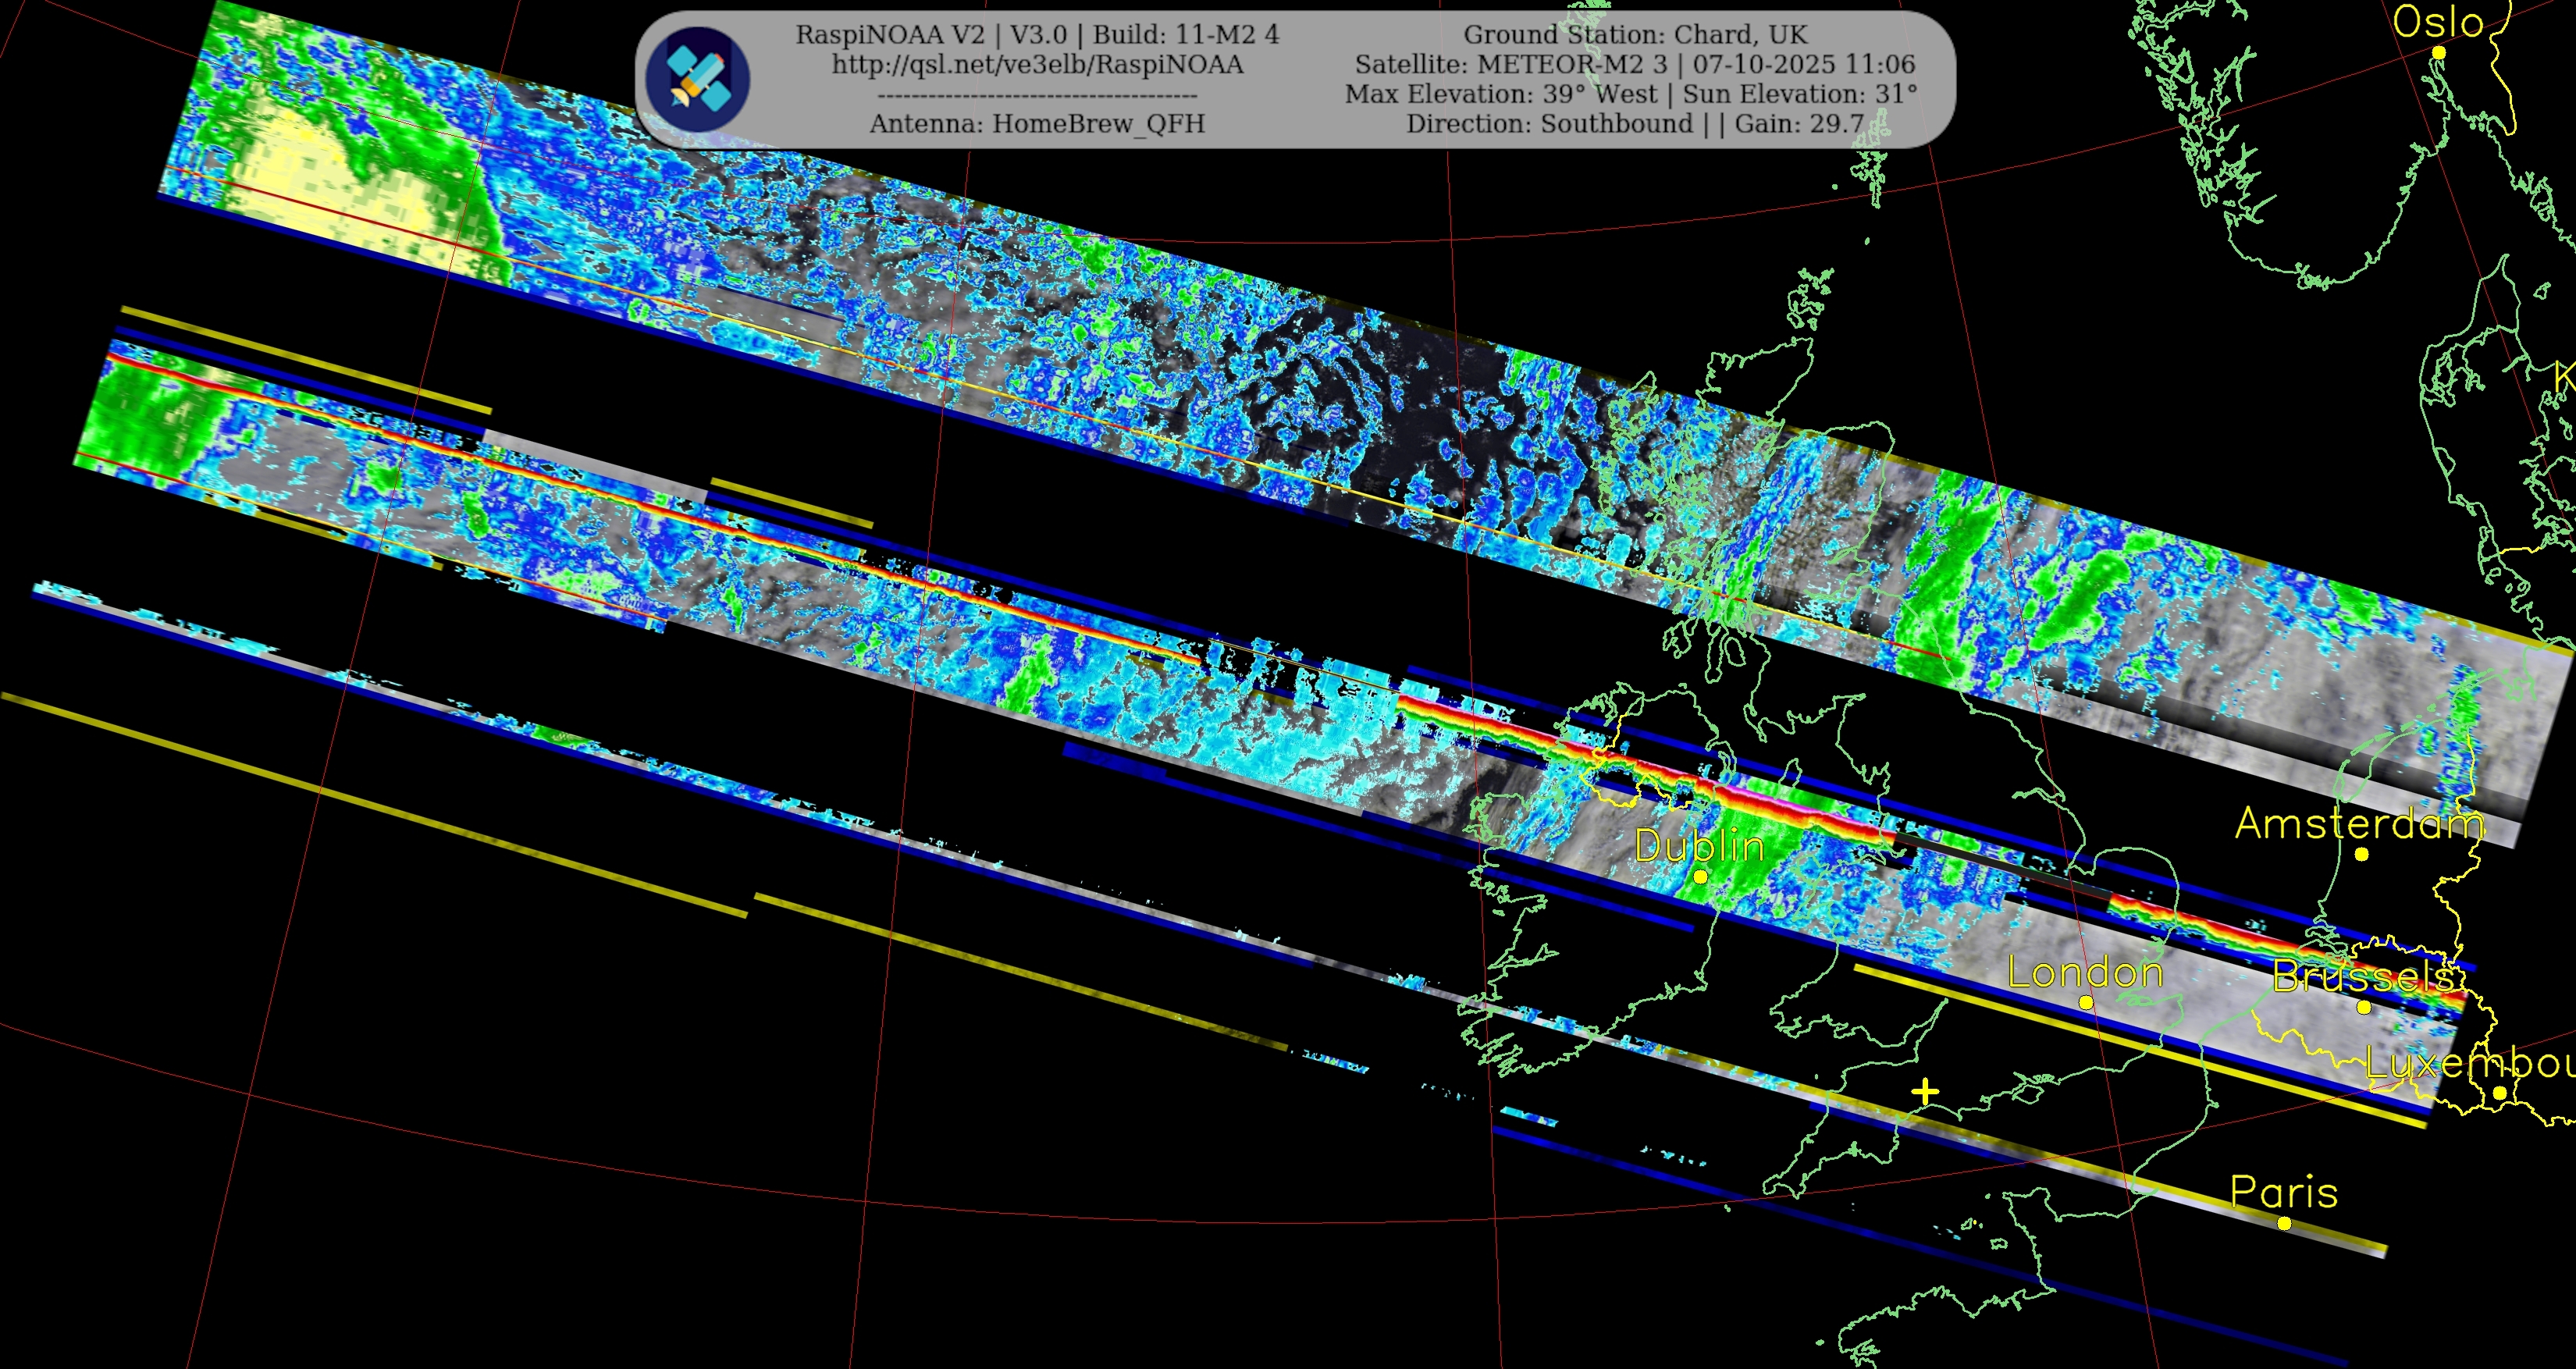
Task: Click the Dublin city label
Action: pyautogui.click(x=1699, y=847)
